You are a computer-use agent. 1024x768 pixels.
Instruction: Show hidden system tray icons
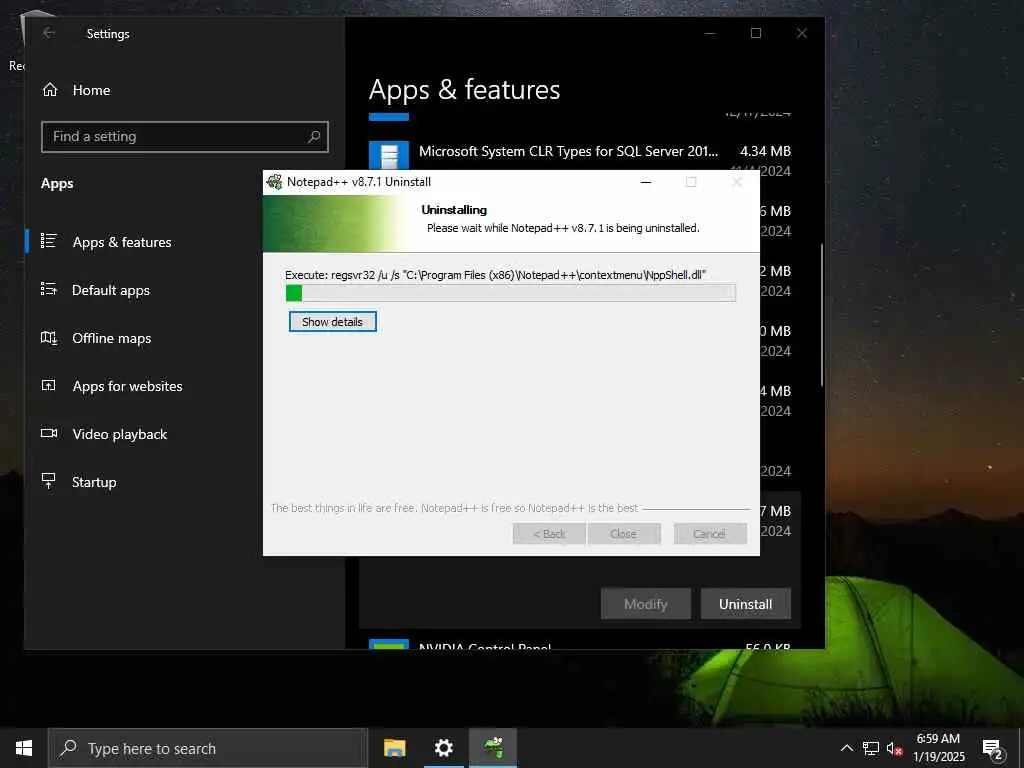(x=846, y=748)
